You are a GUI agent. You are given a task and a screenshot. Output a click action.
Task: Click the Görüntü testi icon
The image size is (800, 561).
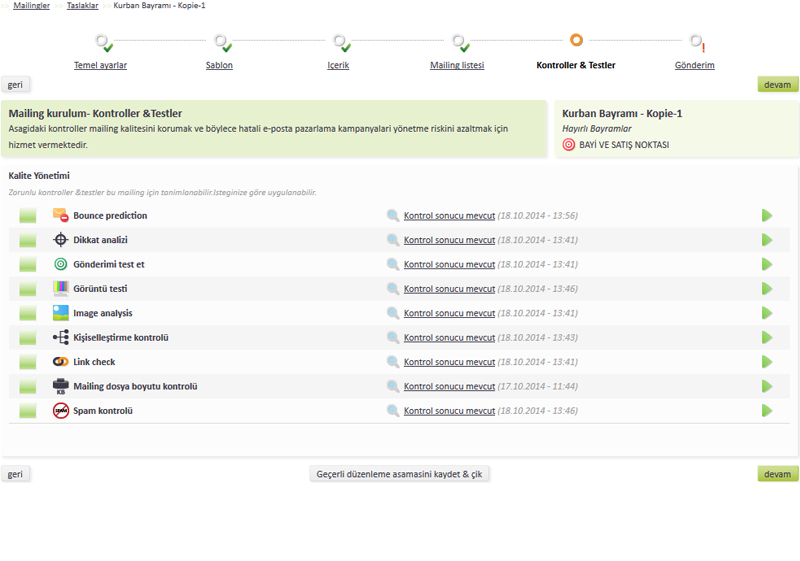(x=60, y=289)
